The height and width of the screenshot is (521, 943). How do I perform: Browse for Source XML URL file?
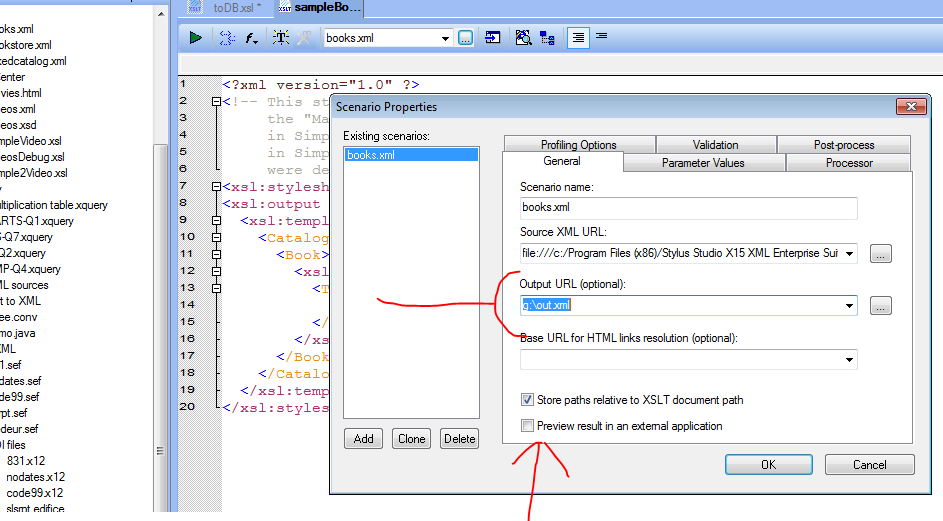click(880, 254)
